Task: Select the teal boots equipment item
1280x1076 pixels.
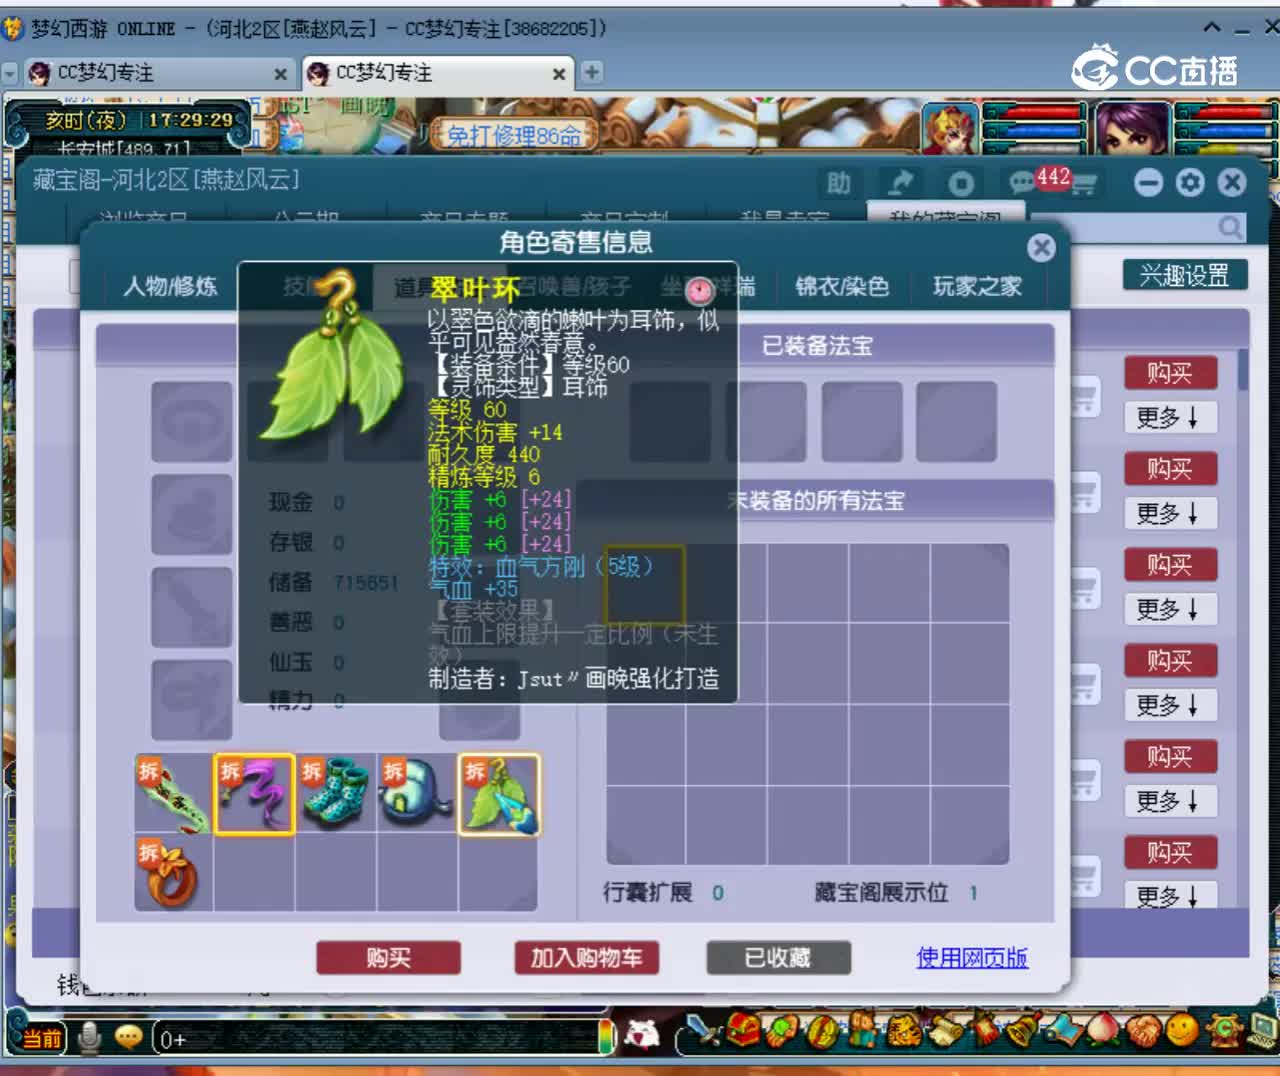Action: [336, 794]
